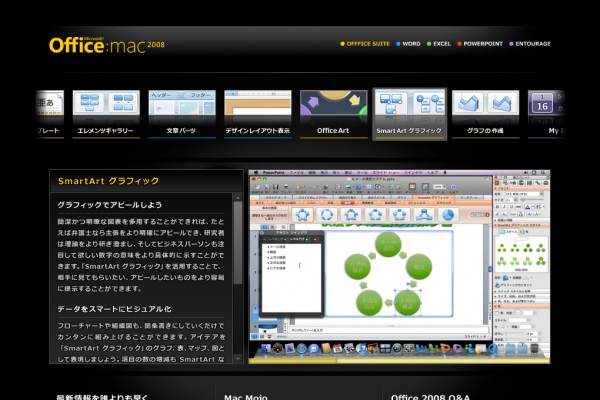Switch to normal view button

click(254, 336)
